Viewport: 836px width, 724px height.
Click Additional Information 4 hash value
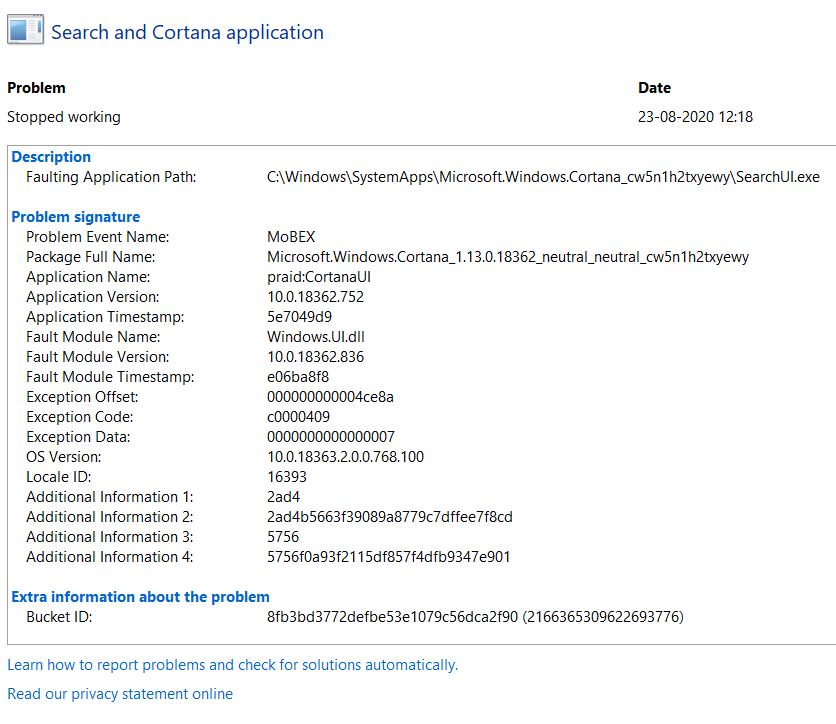[389, 557]
